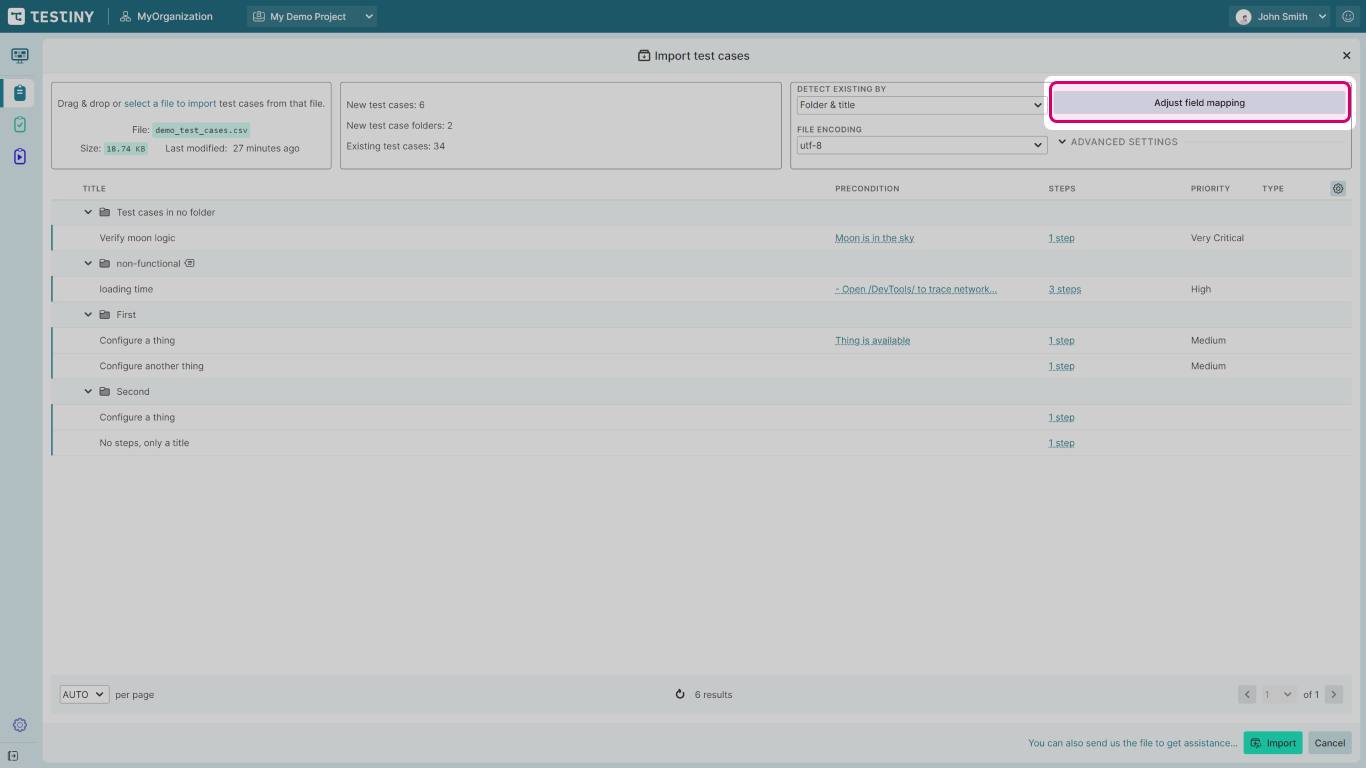Open the test runs checklist sidebar icon

(20, 125)
